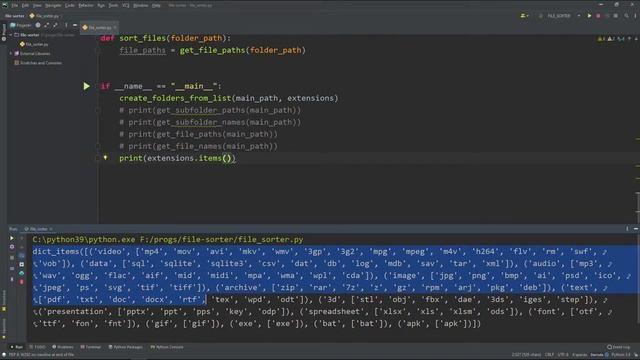This screenshot has width=640, height=360.
Task: Open the Event Log at bottom right
Action: pyautogui.click(x=619, y=347)
